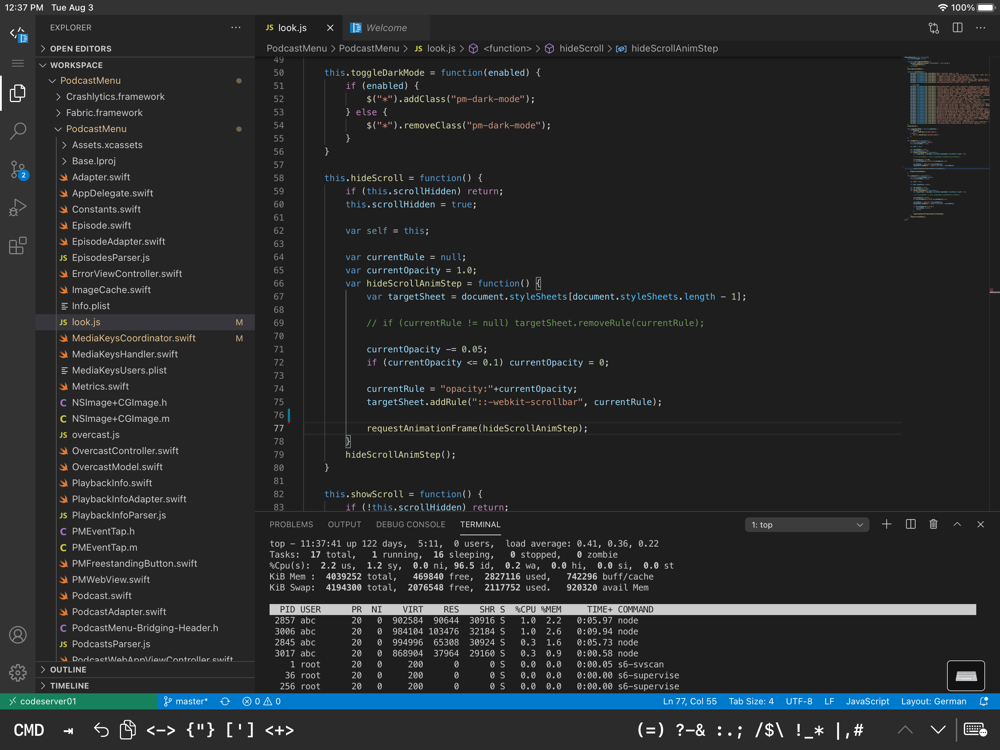Kill the terminal with trash icon

pyautogui.click(x=933, y=524)
